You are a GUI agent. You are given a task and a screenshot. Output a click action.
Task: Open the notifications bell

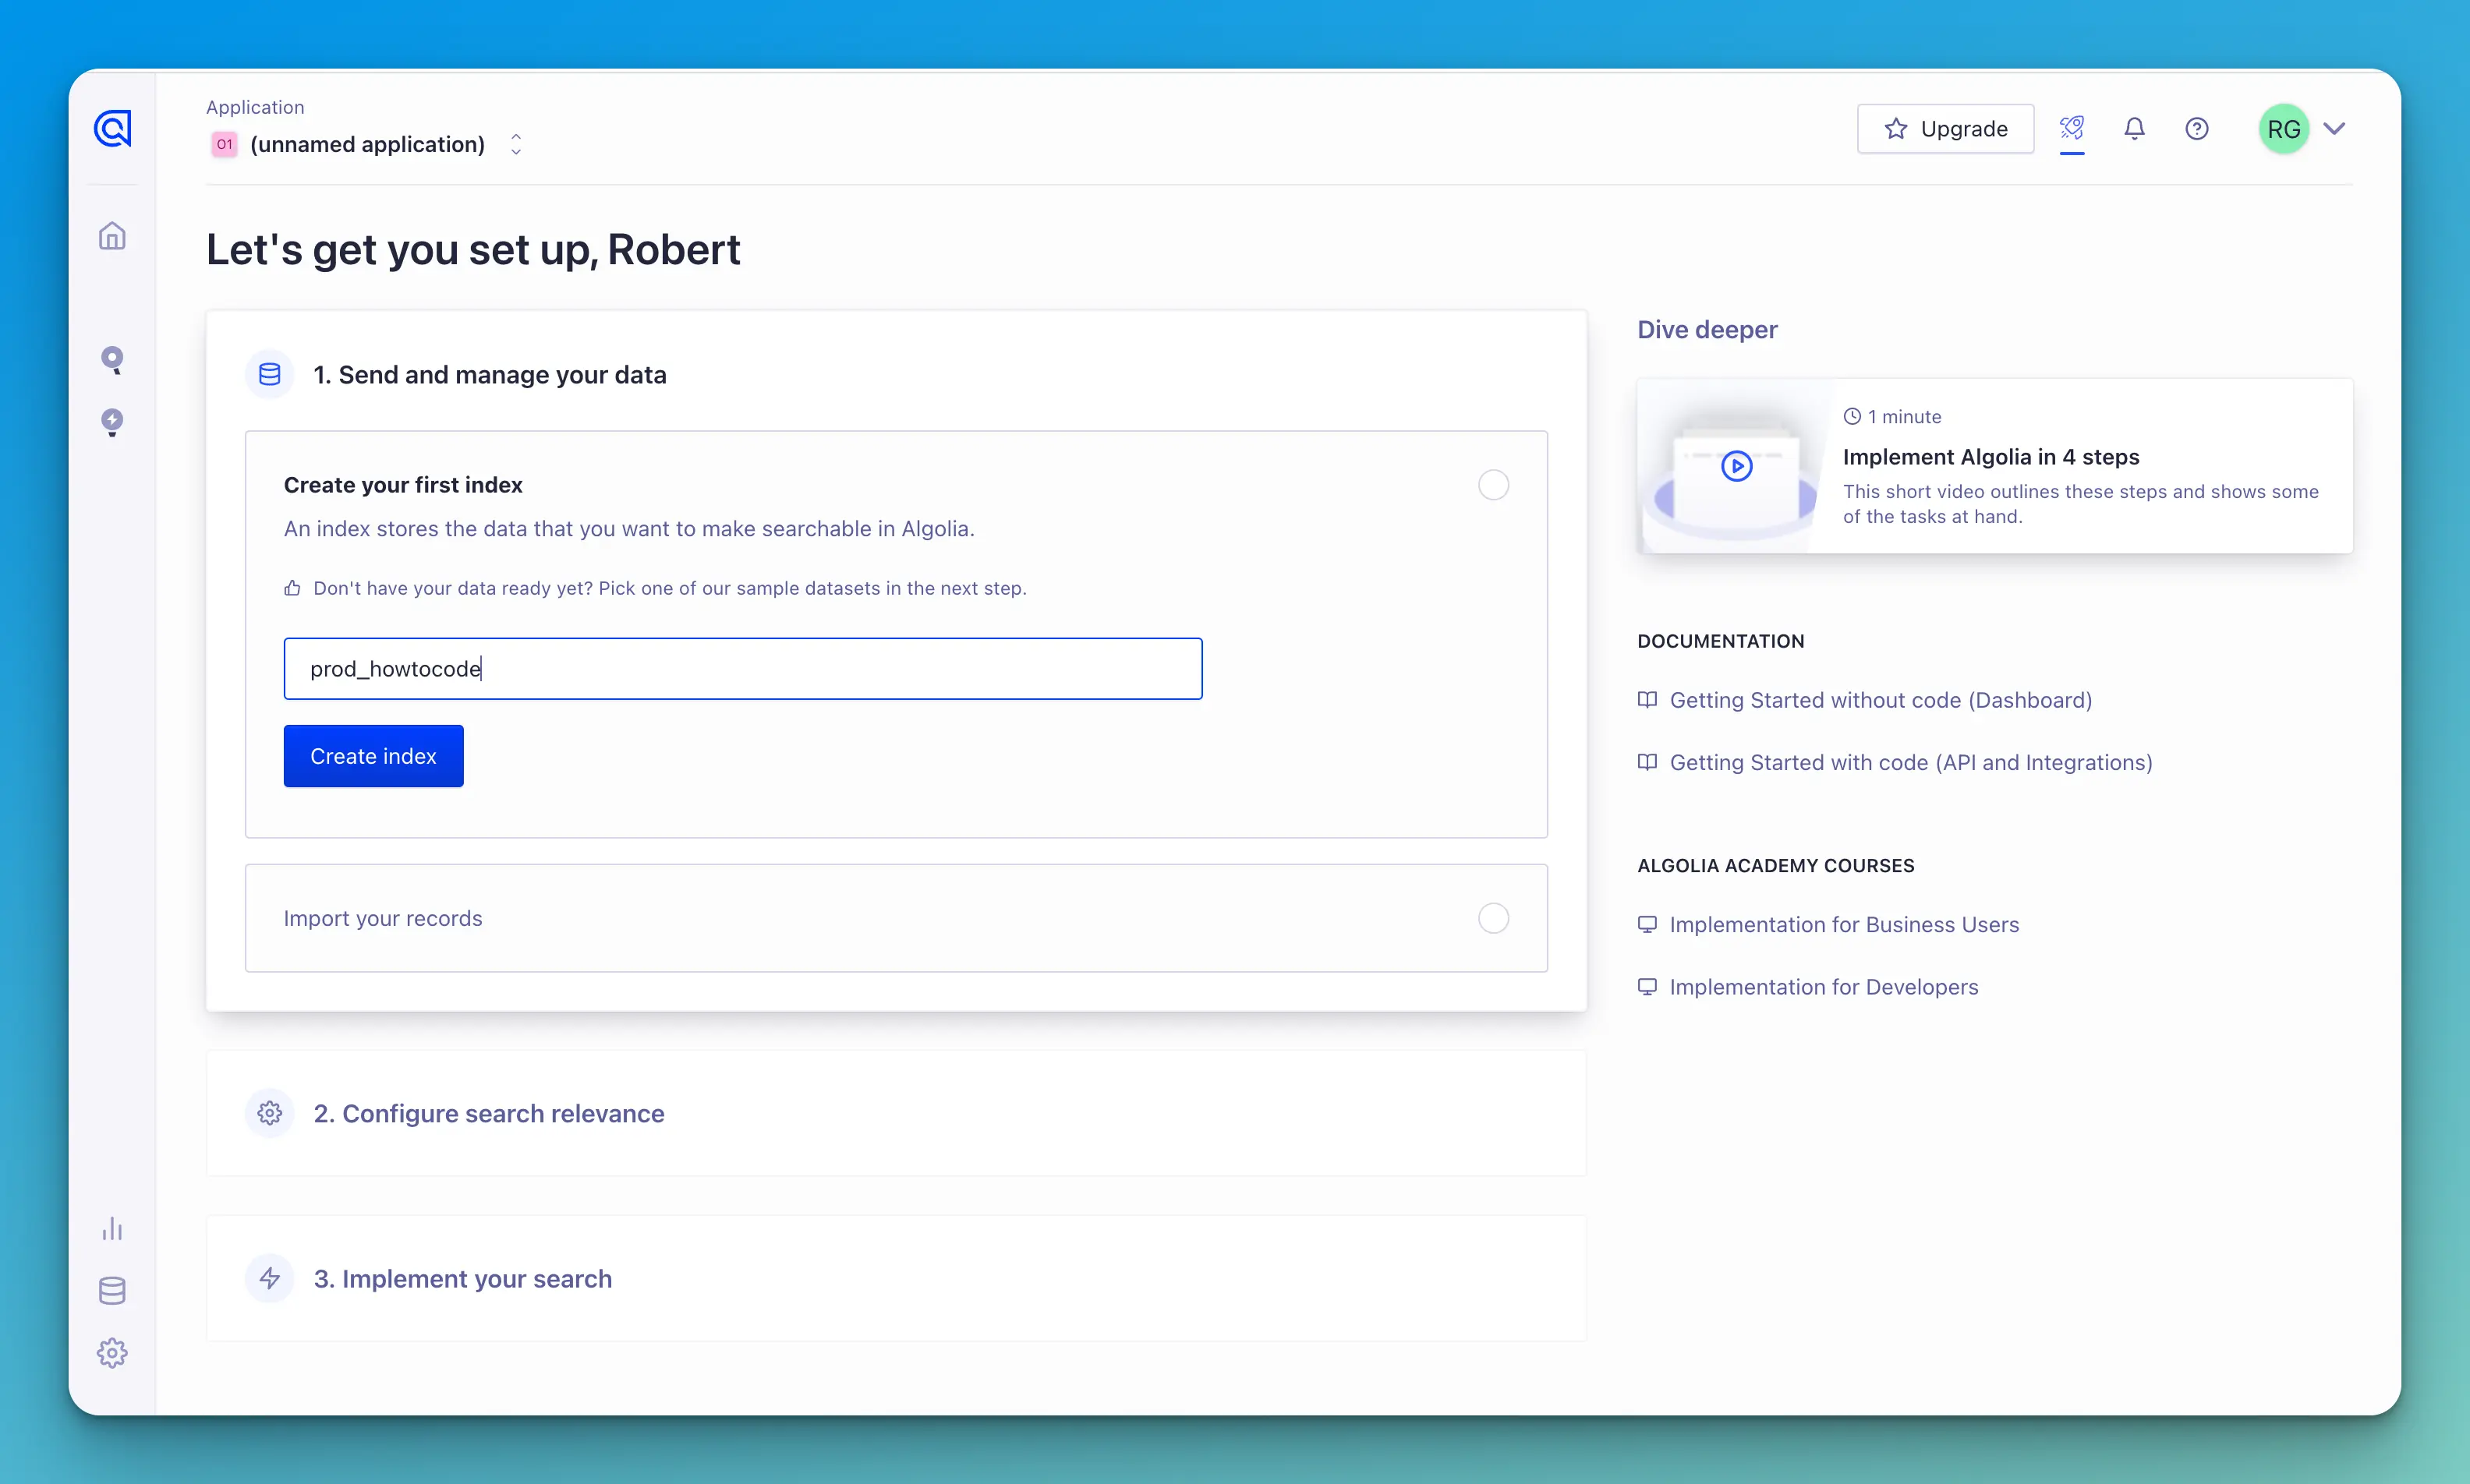(2134, 128)
